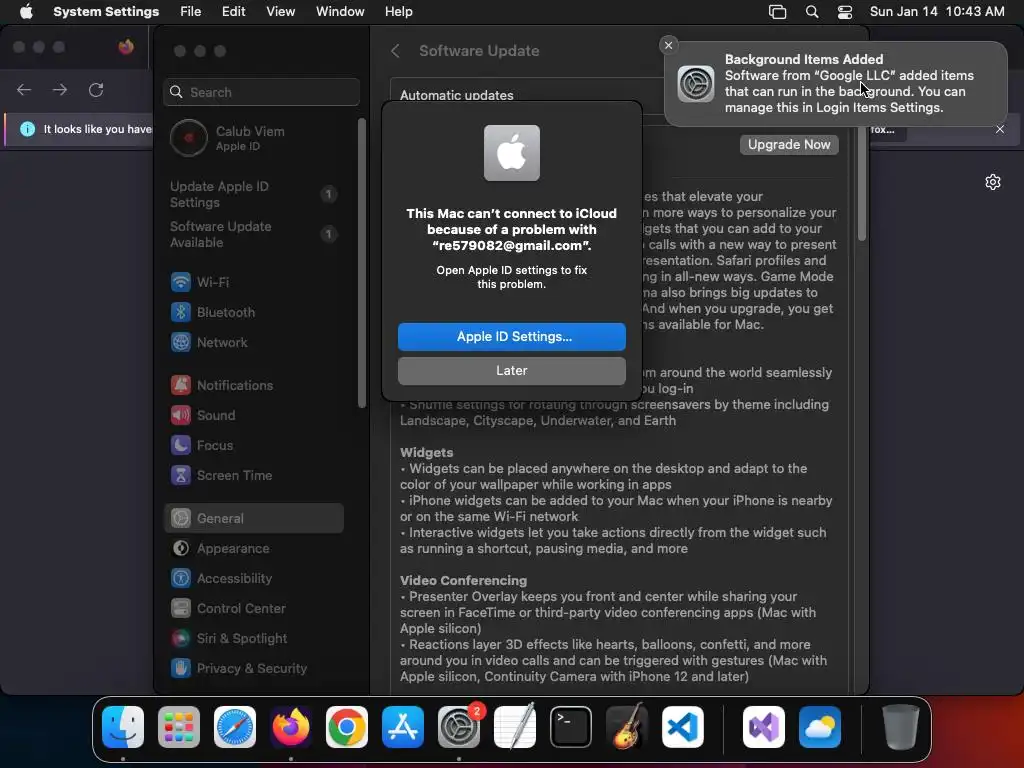1024x768 pixels.
Task: Open Privacy & Security hand icon
Action: tap(181, 668)
